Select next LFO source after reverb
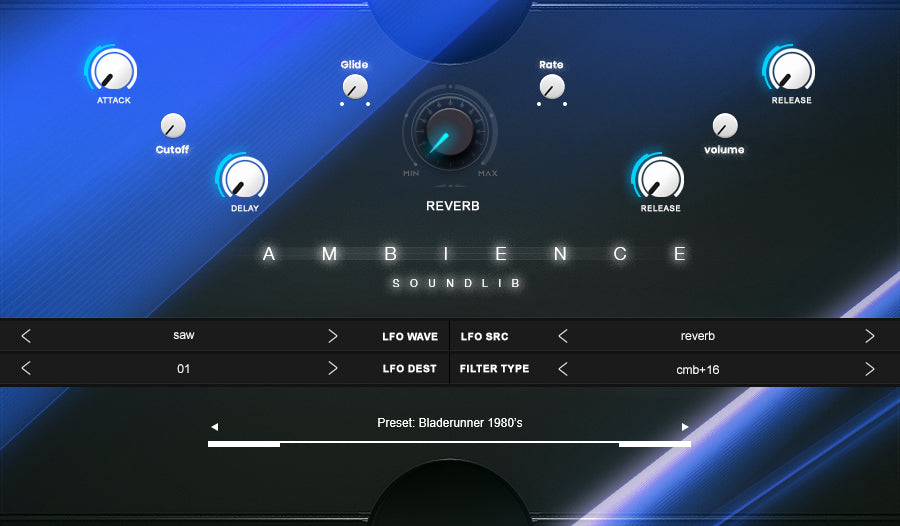Image resolution: width=900 pixels, height=526 pixels. 870,336
